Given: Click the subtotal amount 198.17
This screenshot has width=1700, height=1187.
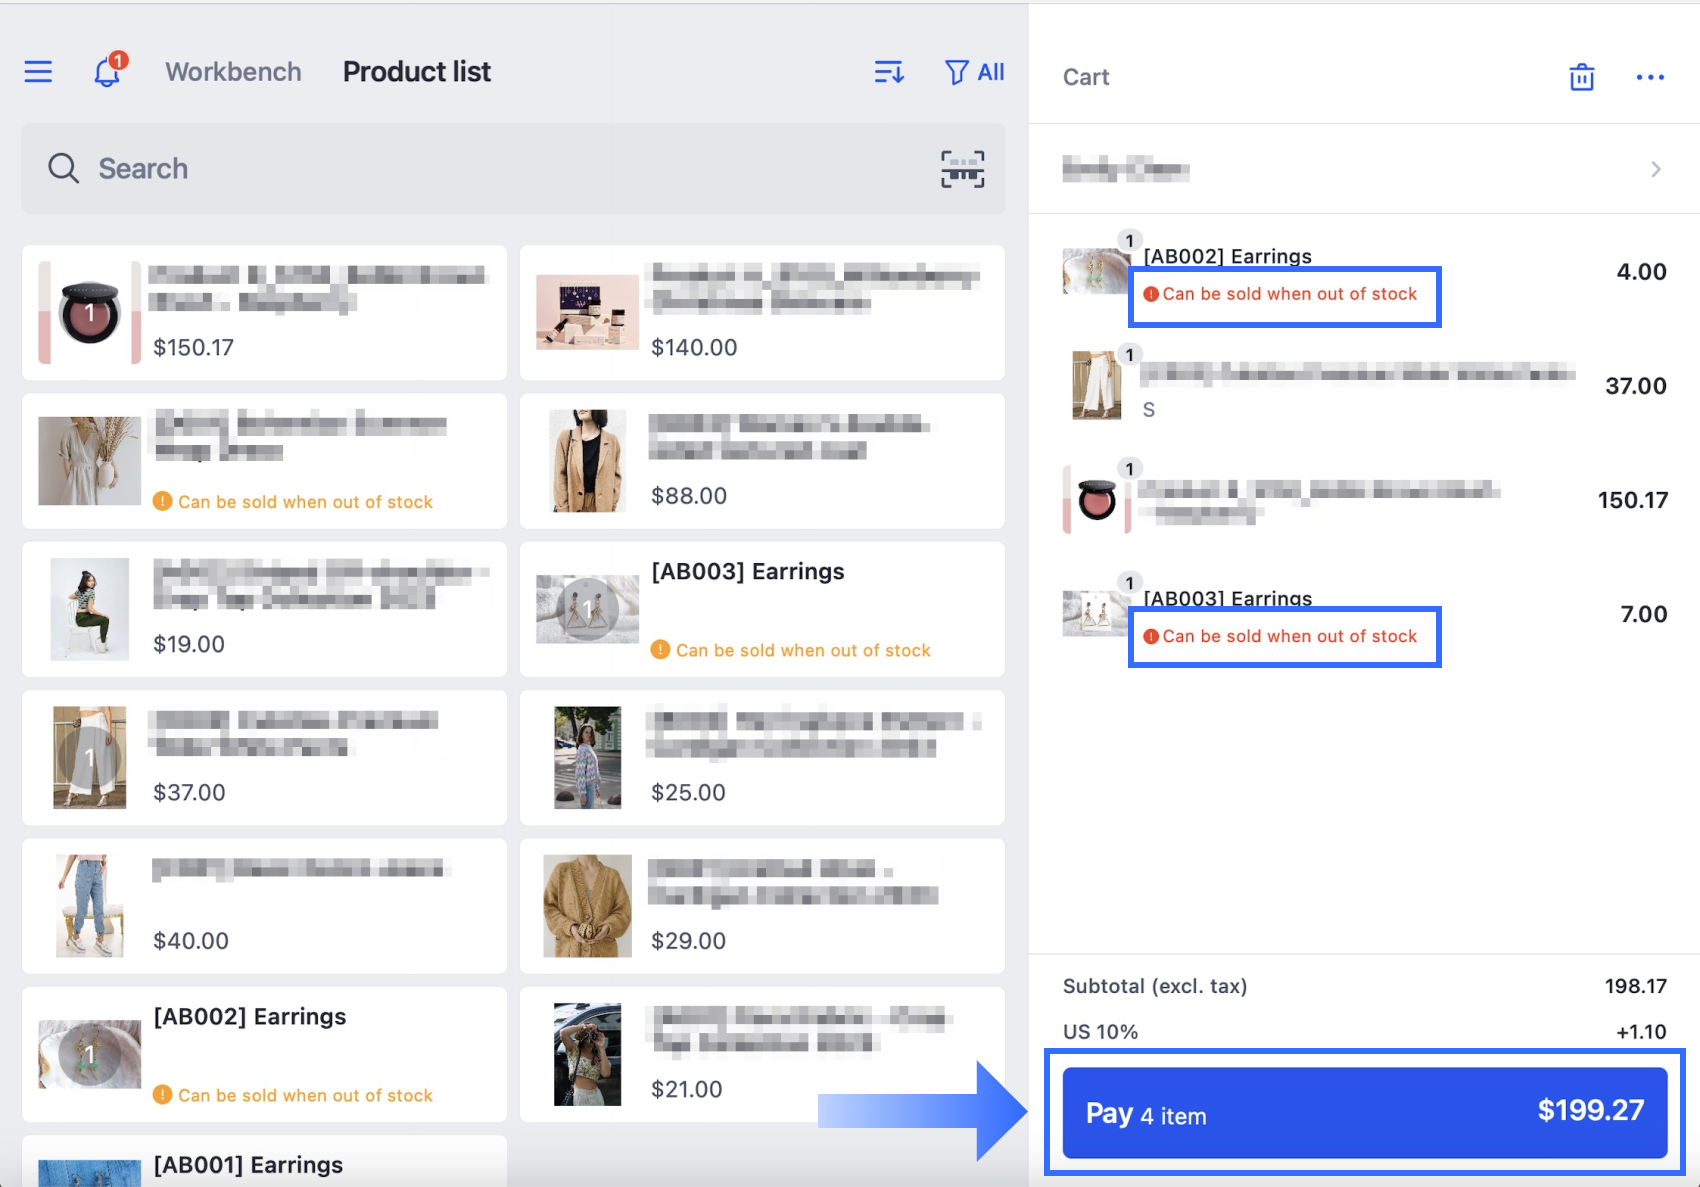Looking at the screenshot, I should (1635, 986).
